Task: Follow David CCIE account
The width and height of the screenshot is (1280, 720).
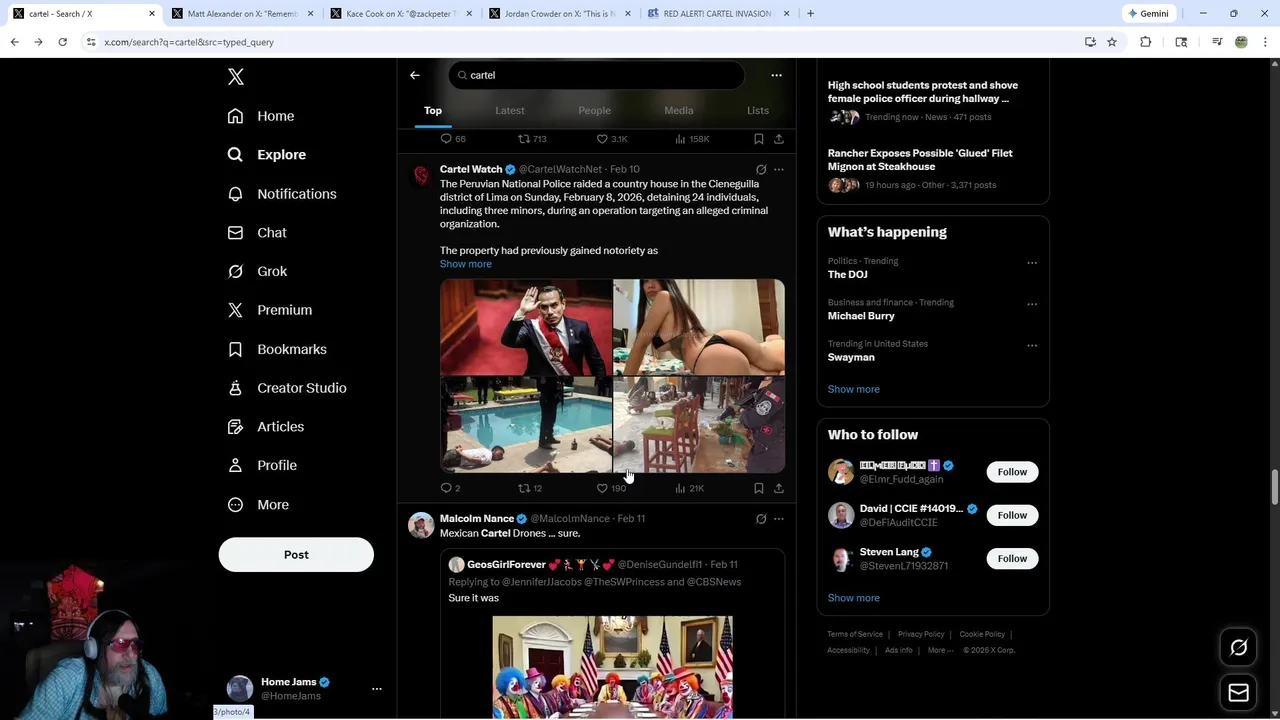Action: click(1012, 515)
